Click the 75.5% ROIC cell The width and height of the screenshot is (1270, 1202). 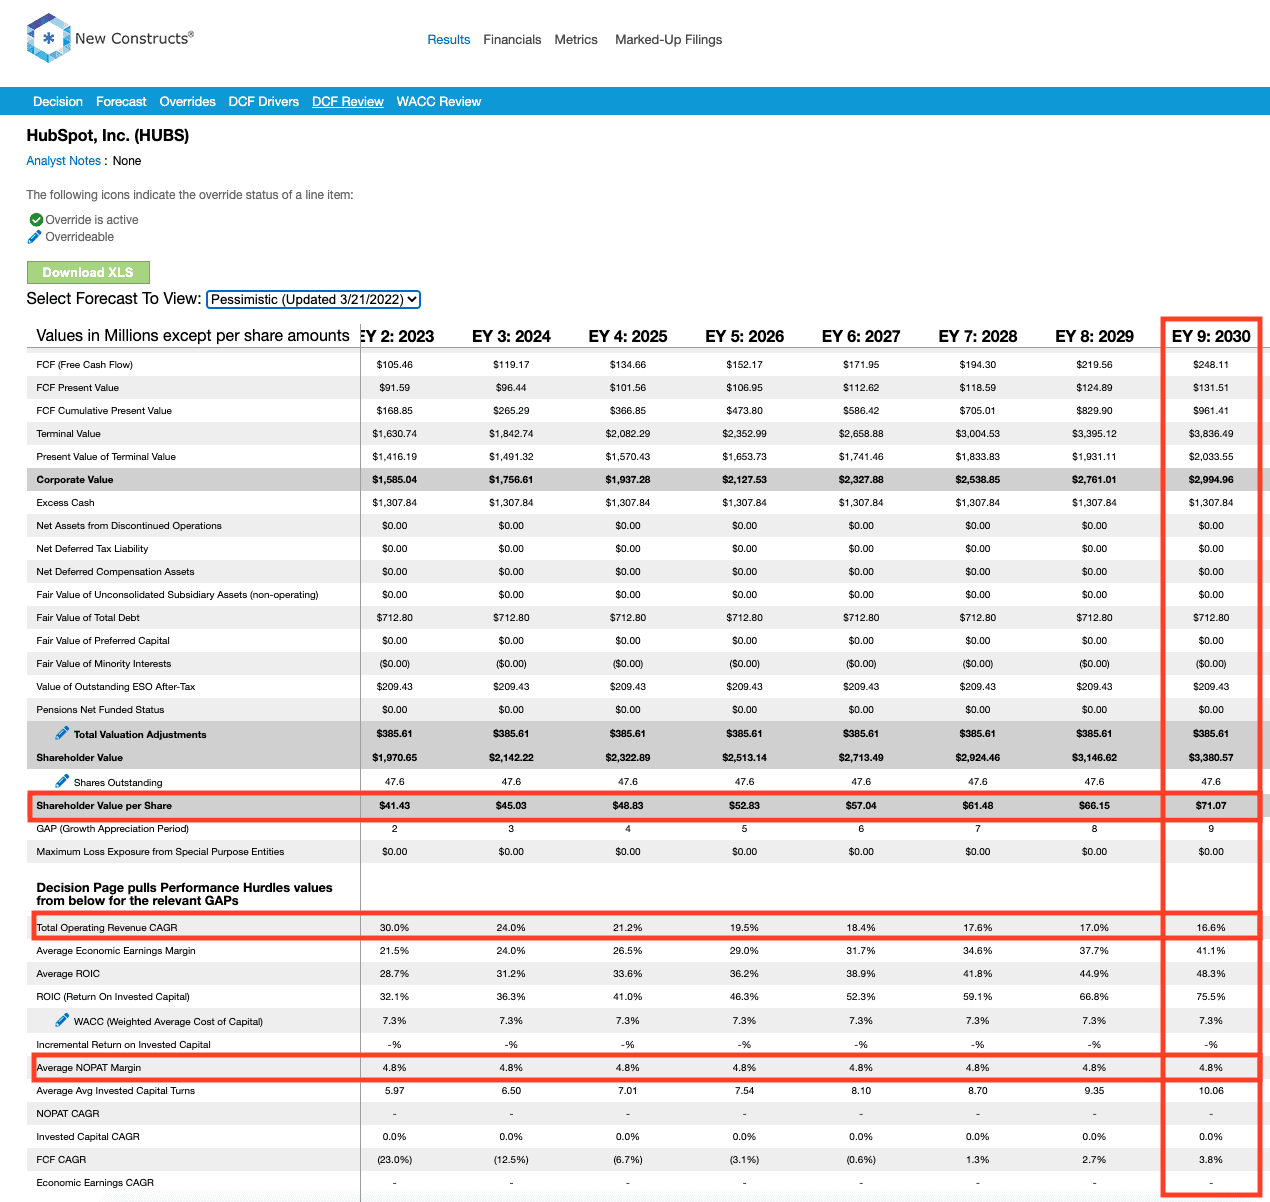click(x=1211, y=997)
